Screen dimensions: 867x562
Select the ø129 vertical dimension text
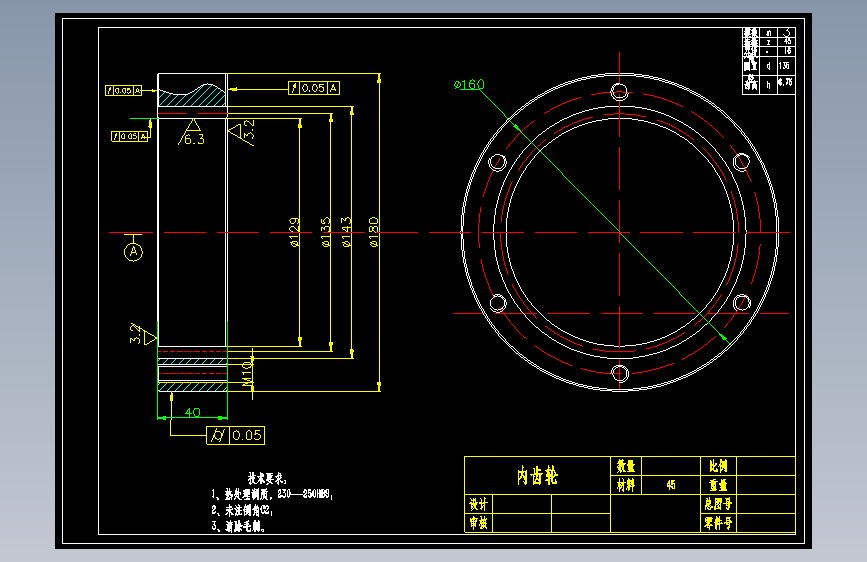pyautogui.click(x=295, y=232)
